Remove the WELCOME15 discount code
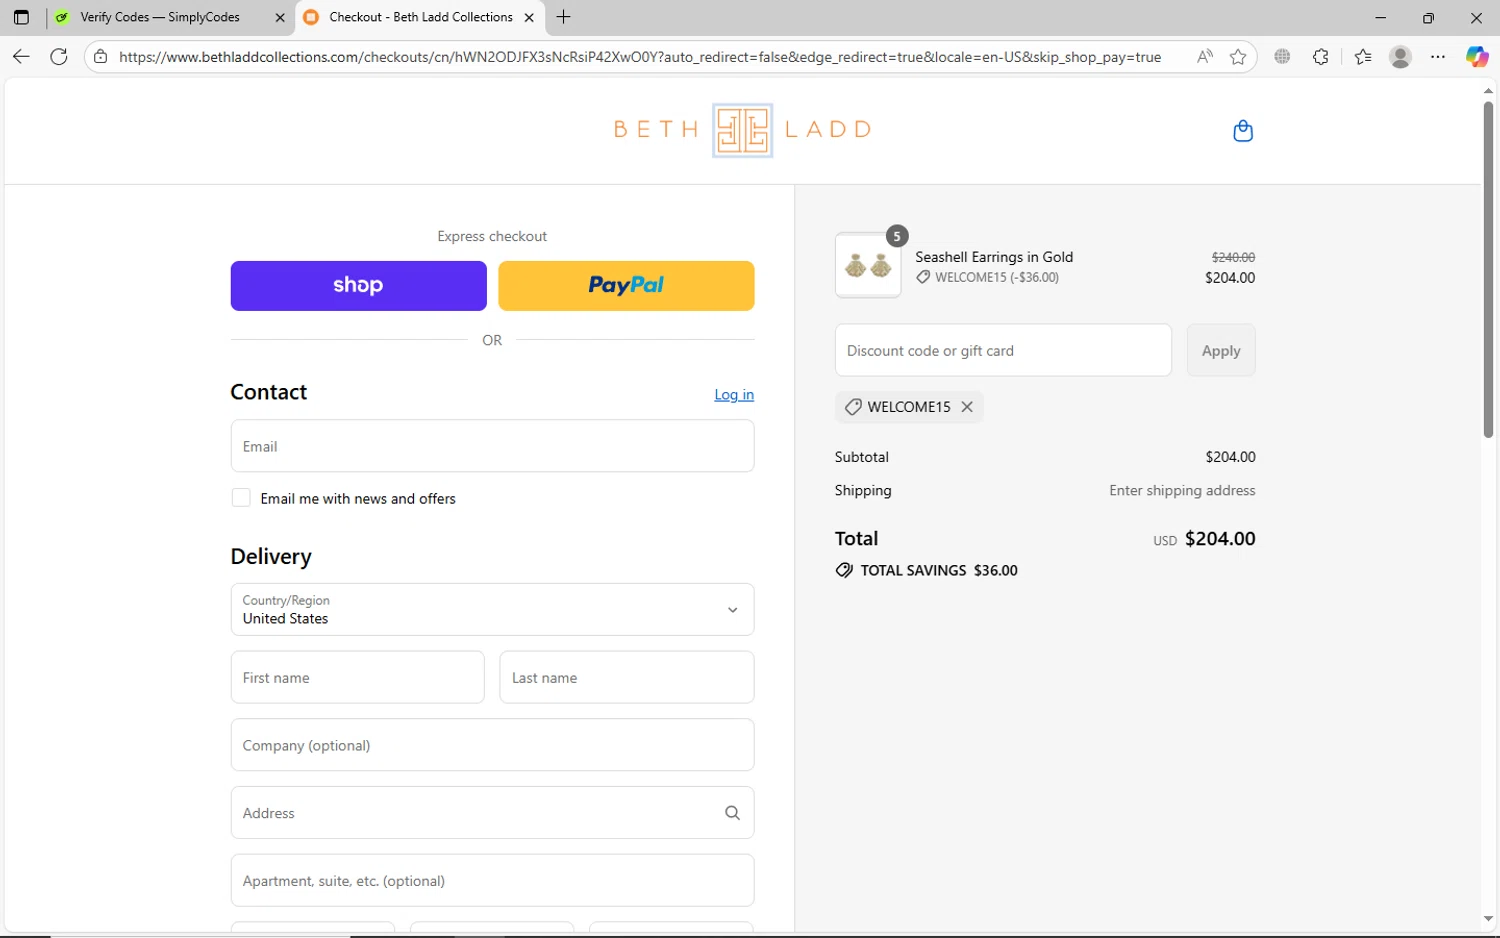 967,407
